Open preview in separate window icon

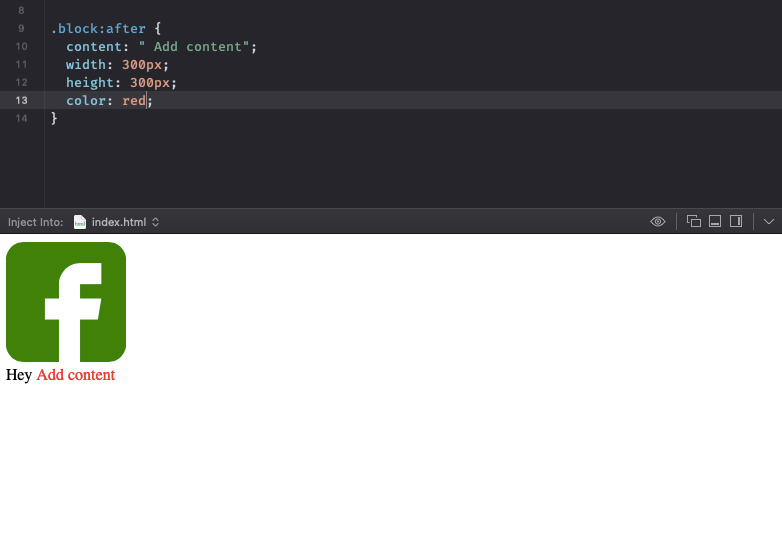694,221
